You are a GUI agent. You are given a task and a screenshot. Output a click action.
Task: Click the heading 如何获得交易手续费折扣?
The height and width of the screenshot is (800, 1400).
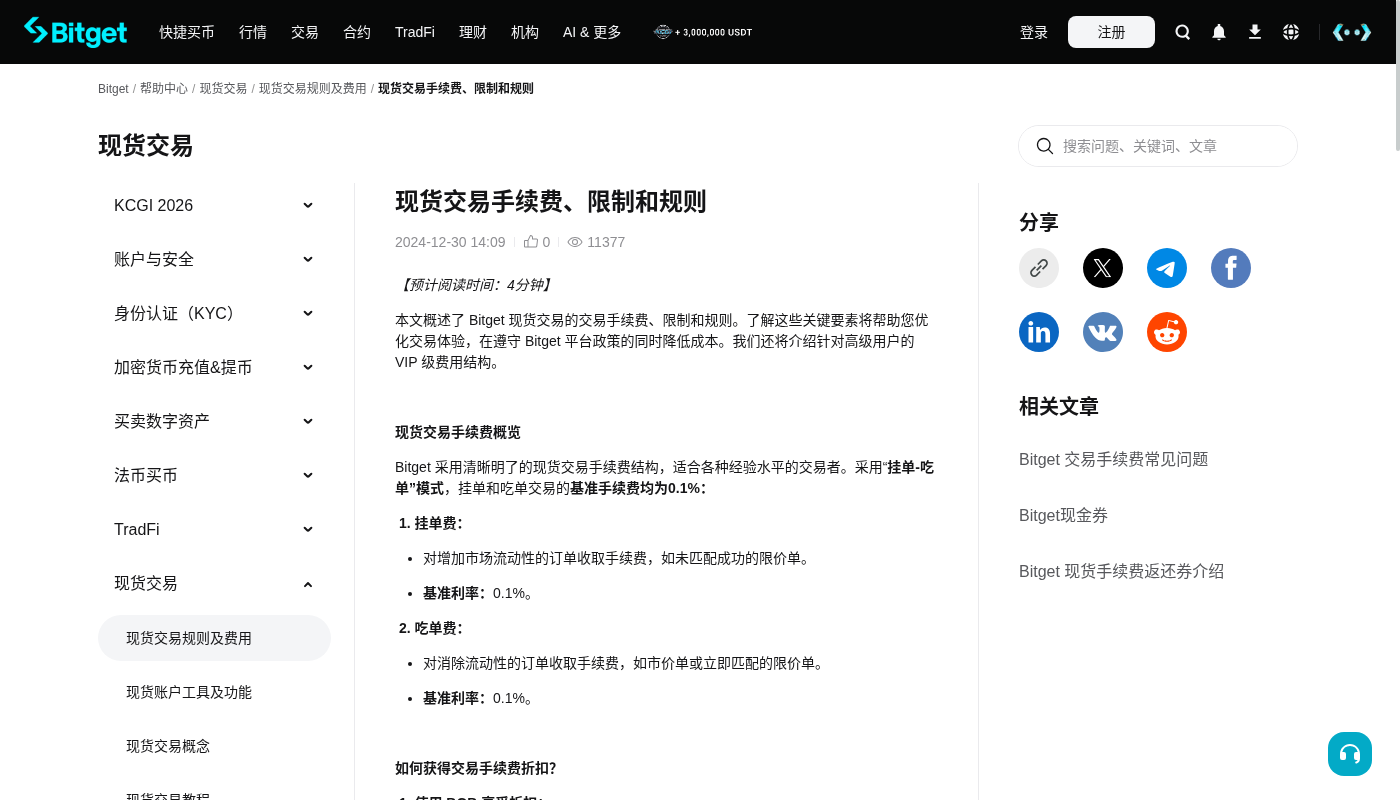[476, 768]
